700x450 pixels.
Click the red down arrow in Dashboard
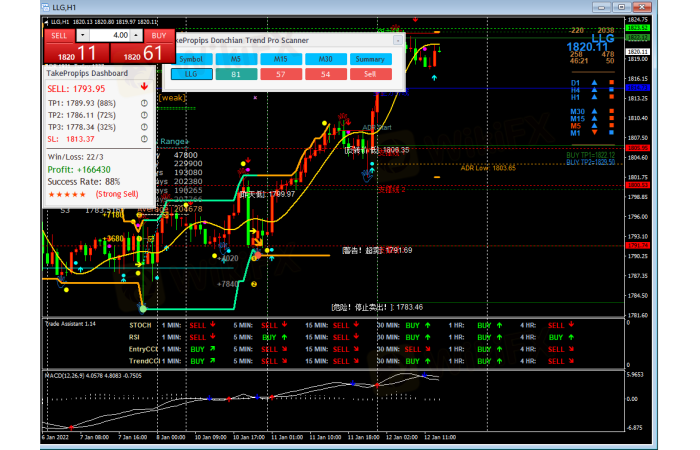tap(145, 87)
